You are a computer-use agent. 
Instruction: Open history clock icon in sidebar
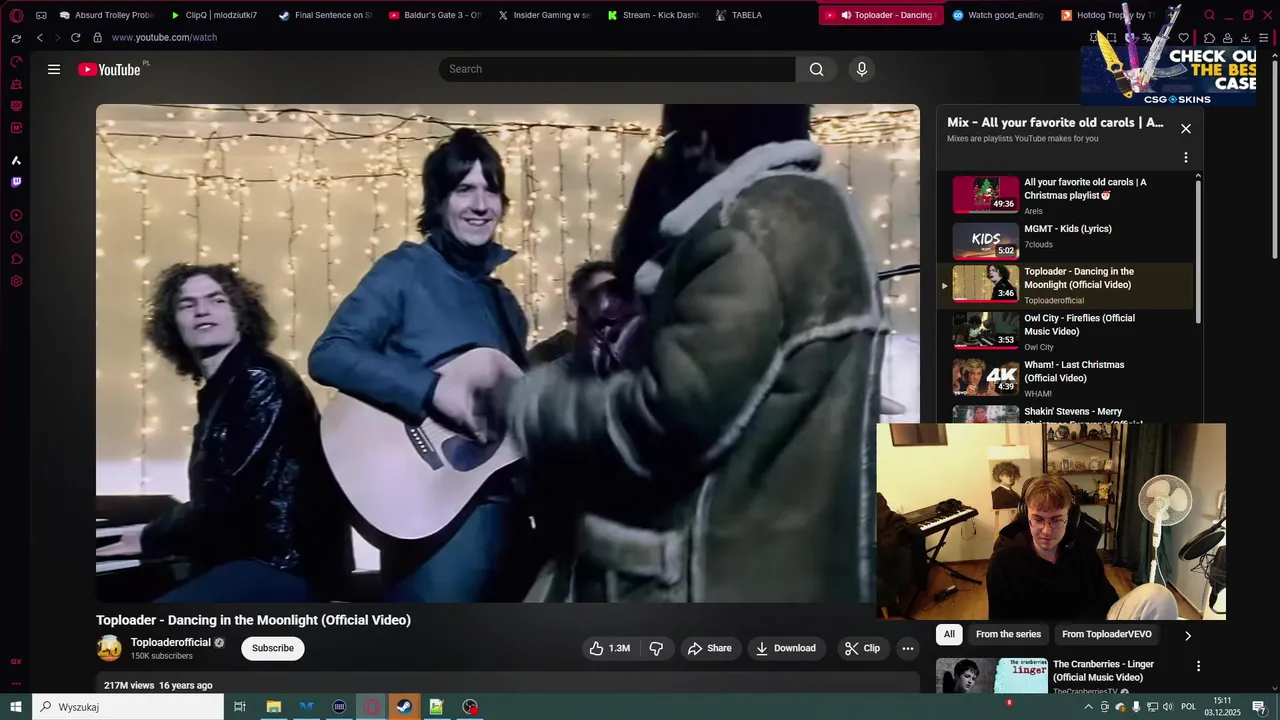[x=16, y=237]
